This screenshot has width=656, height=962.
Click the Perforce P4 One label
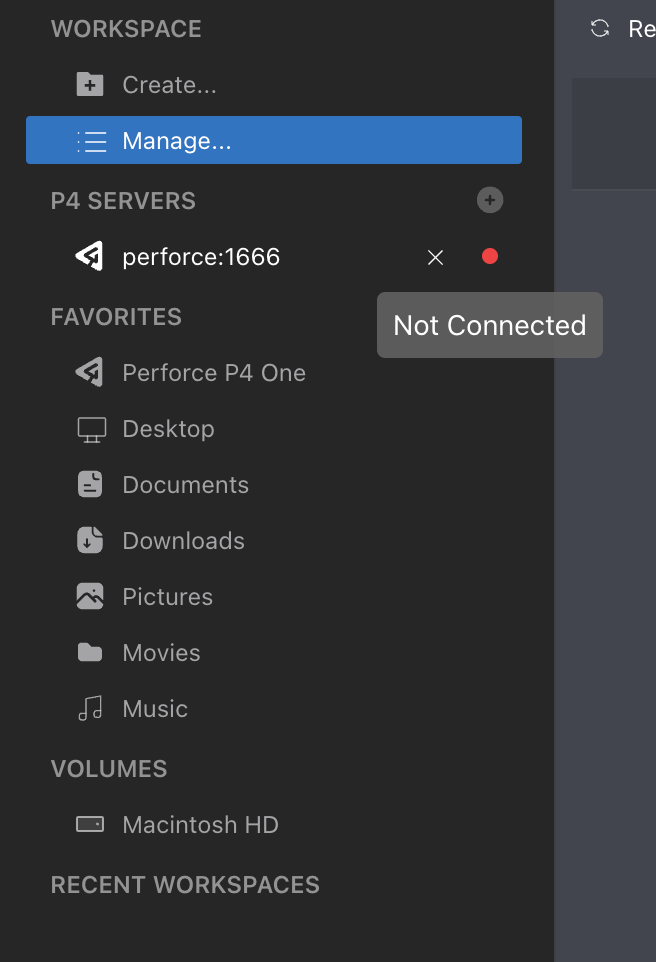point(214,373)
